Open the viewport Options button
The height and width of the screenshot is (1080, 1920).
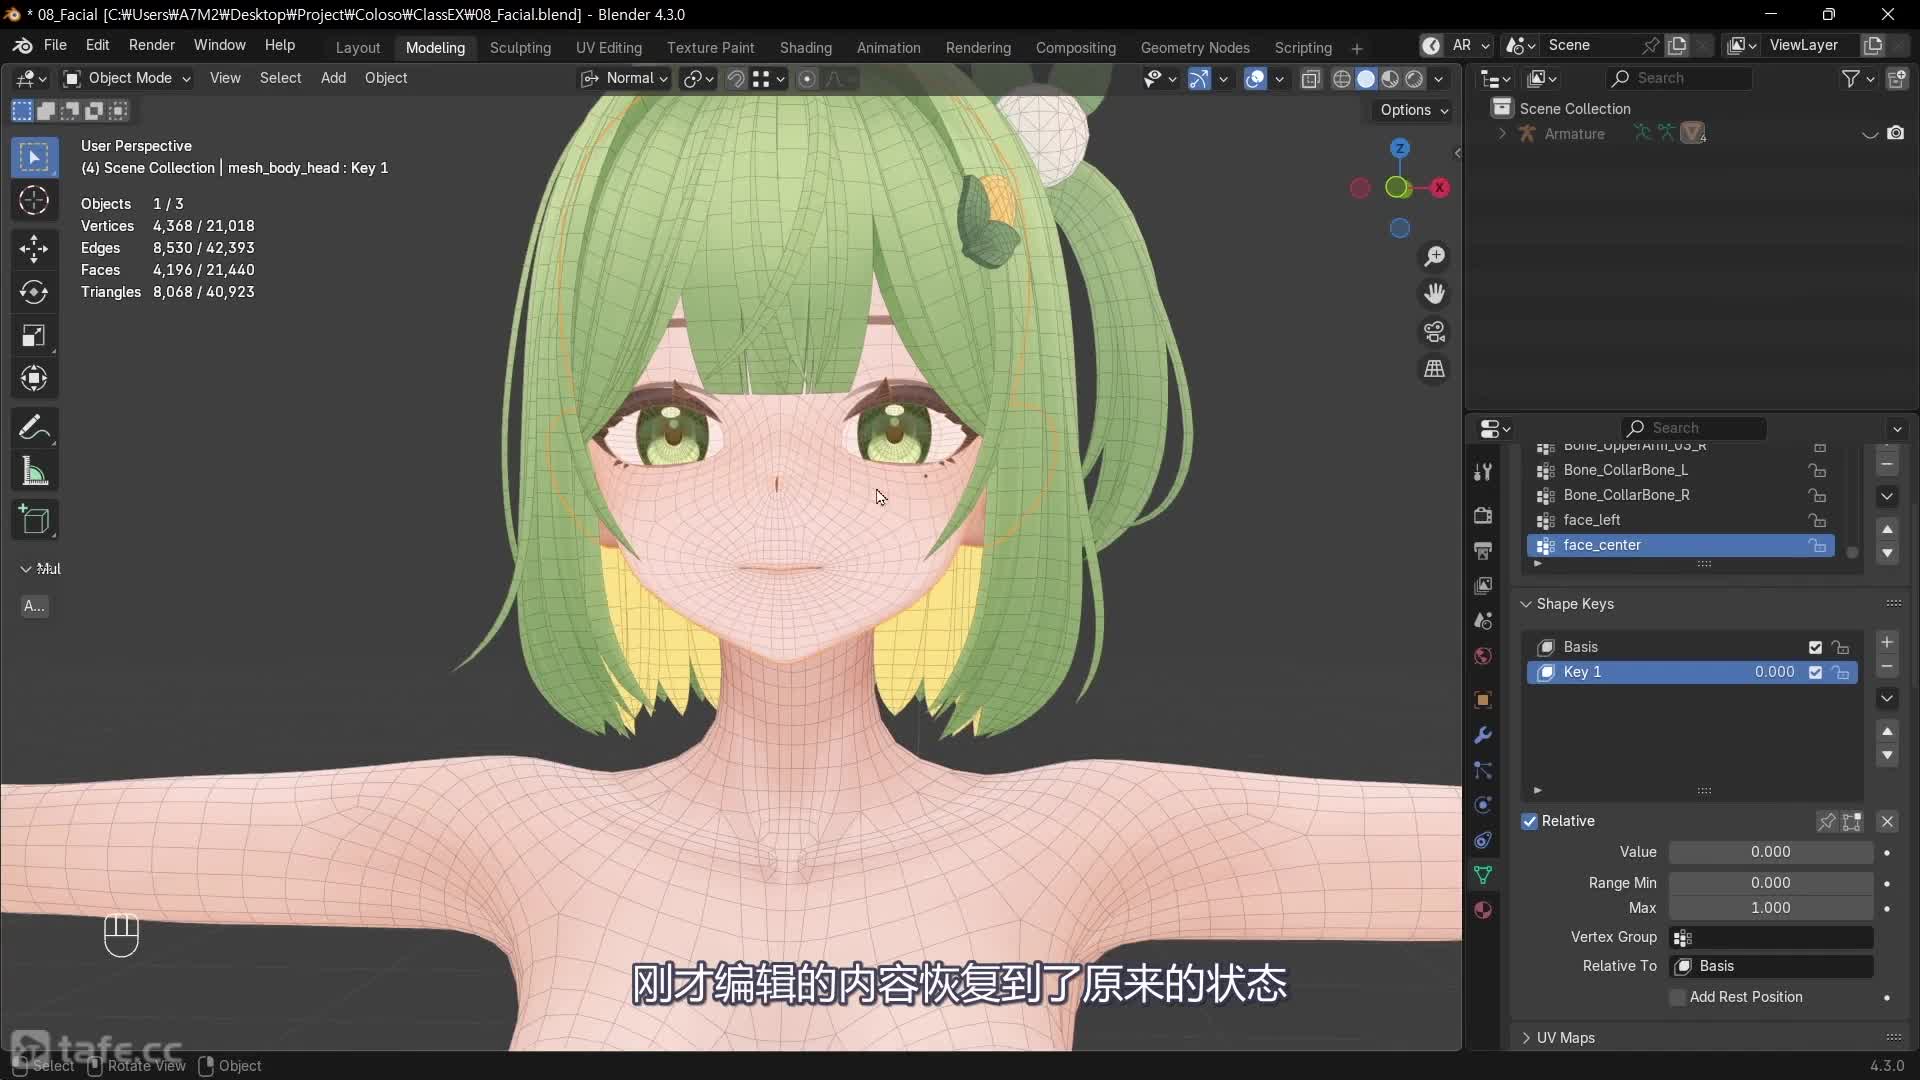[x=1413, y=110]
